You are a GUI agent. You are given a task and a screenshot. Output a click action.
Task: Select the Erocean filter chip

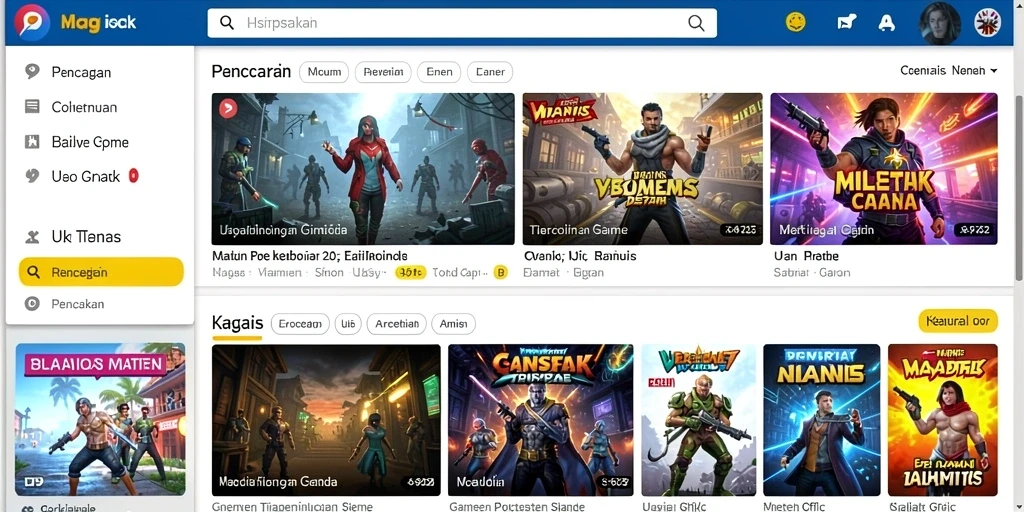coord(300,323)
